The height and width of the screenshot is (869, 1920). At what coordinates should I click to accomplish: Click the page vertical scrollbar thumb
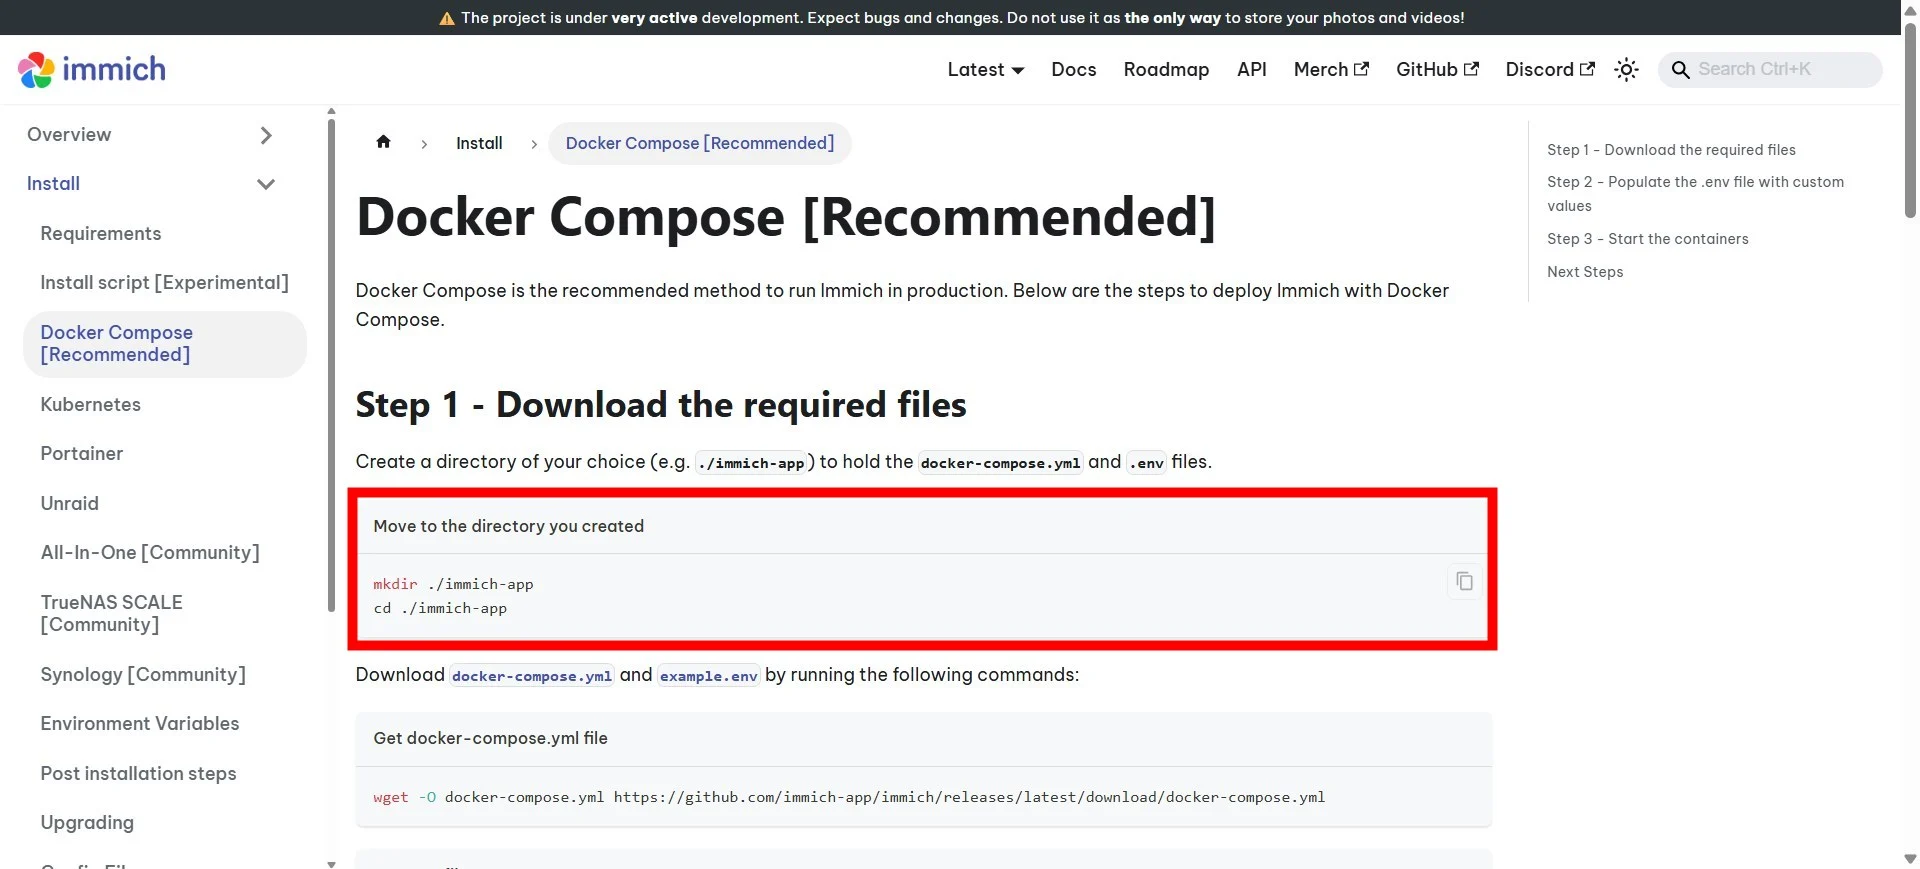click(x=1910, y=120)
